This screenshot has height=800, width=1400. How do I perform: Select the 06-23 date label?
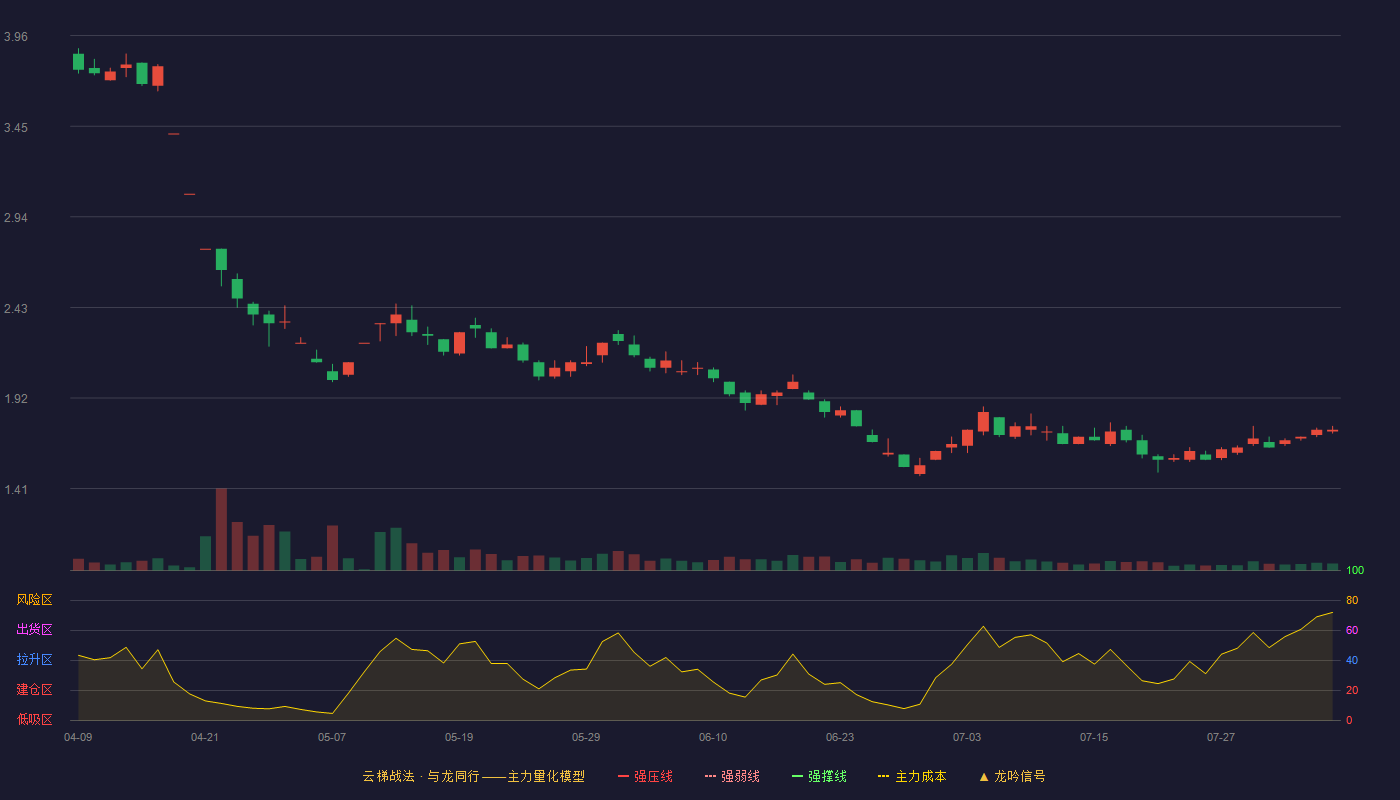840,737
